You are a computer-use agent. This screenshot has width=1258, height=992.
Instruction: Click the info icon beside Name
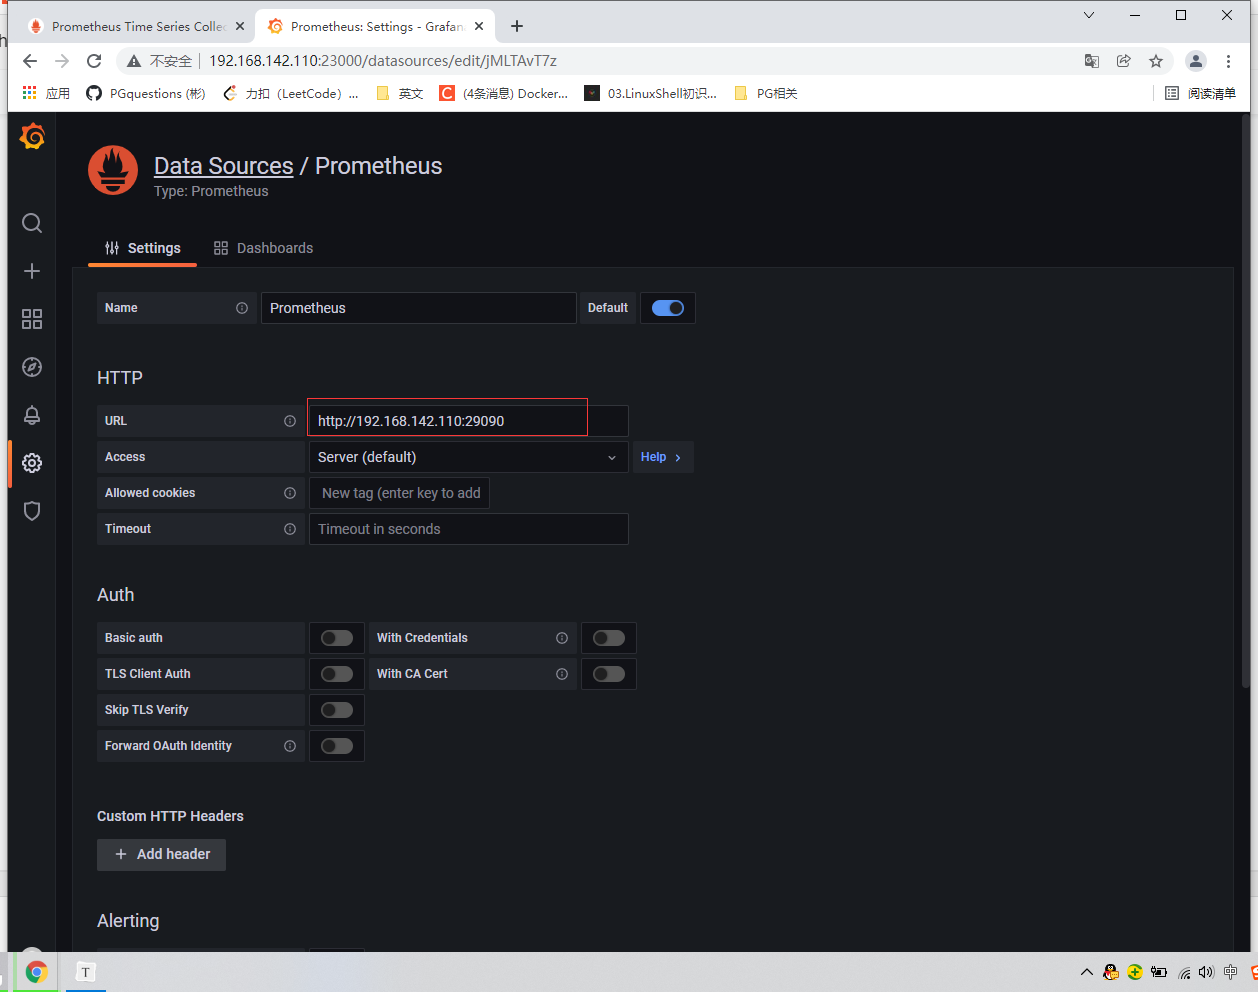[x=242, y=308]
